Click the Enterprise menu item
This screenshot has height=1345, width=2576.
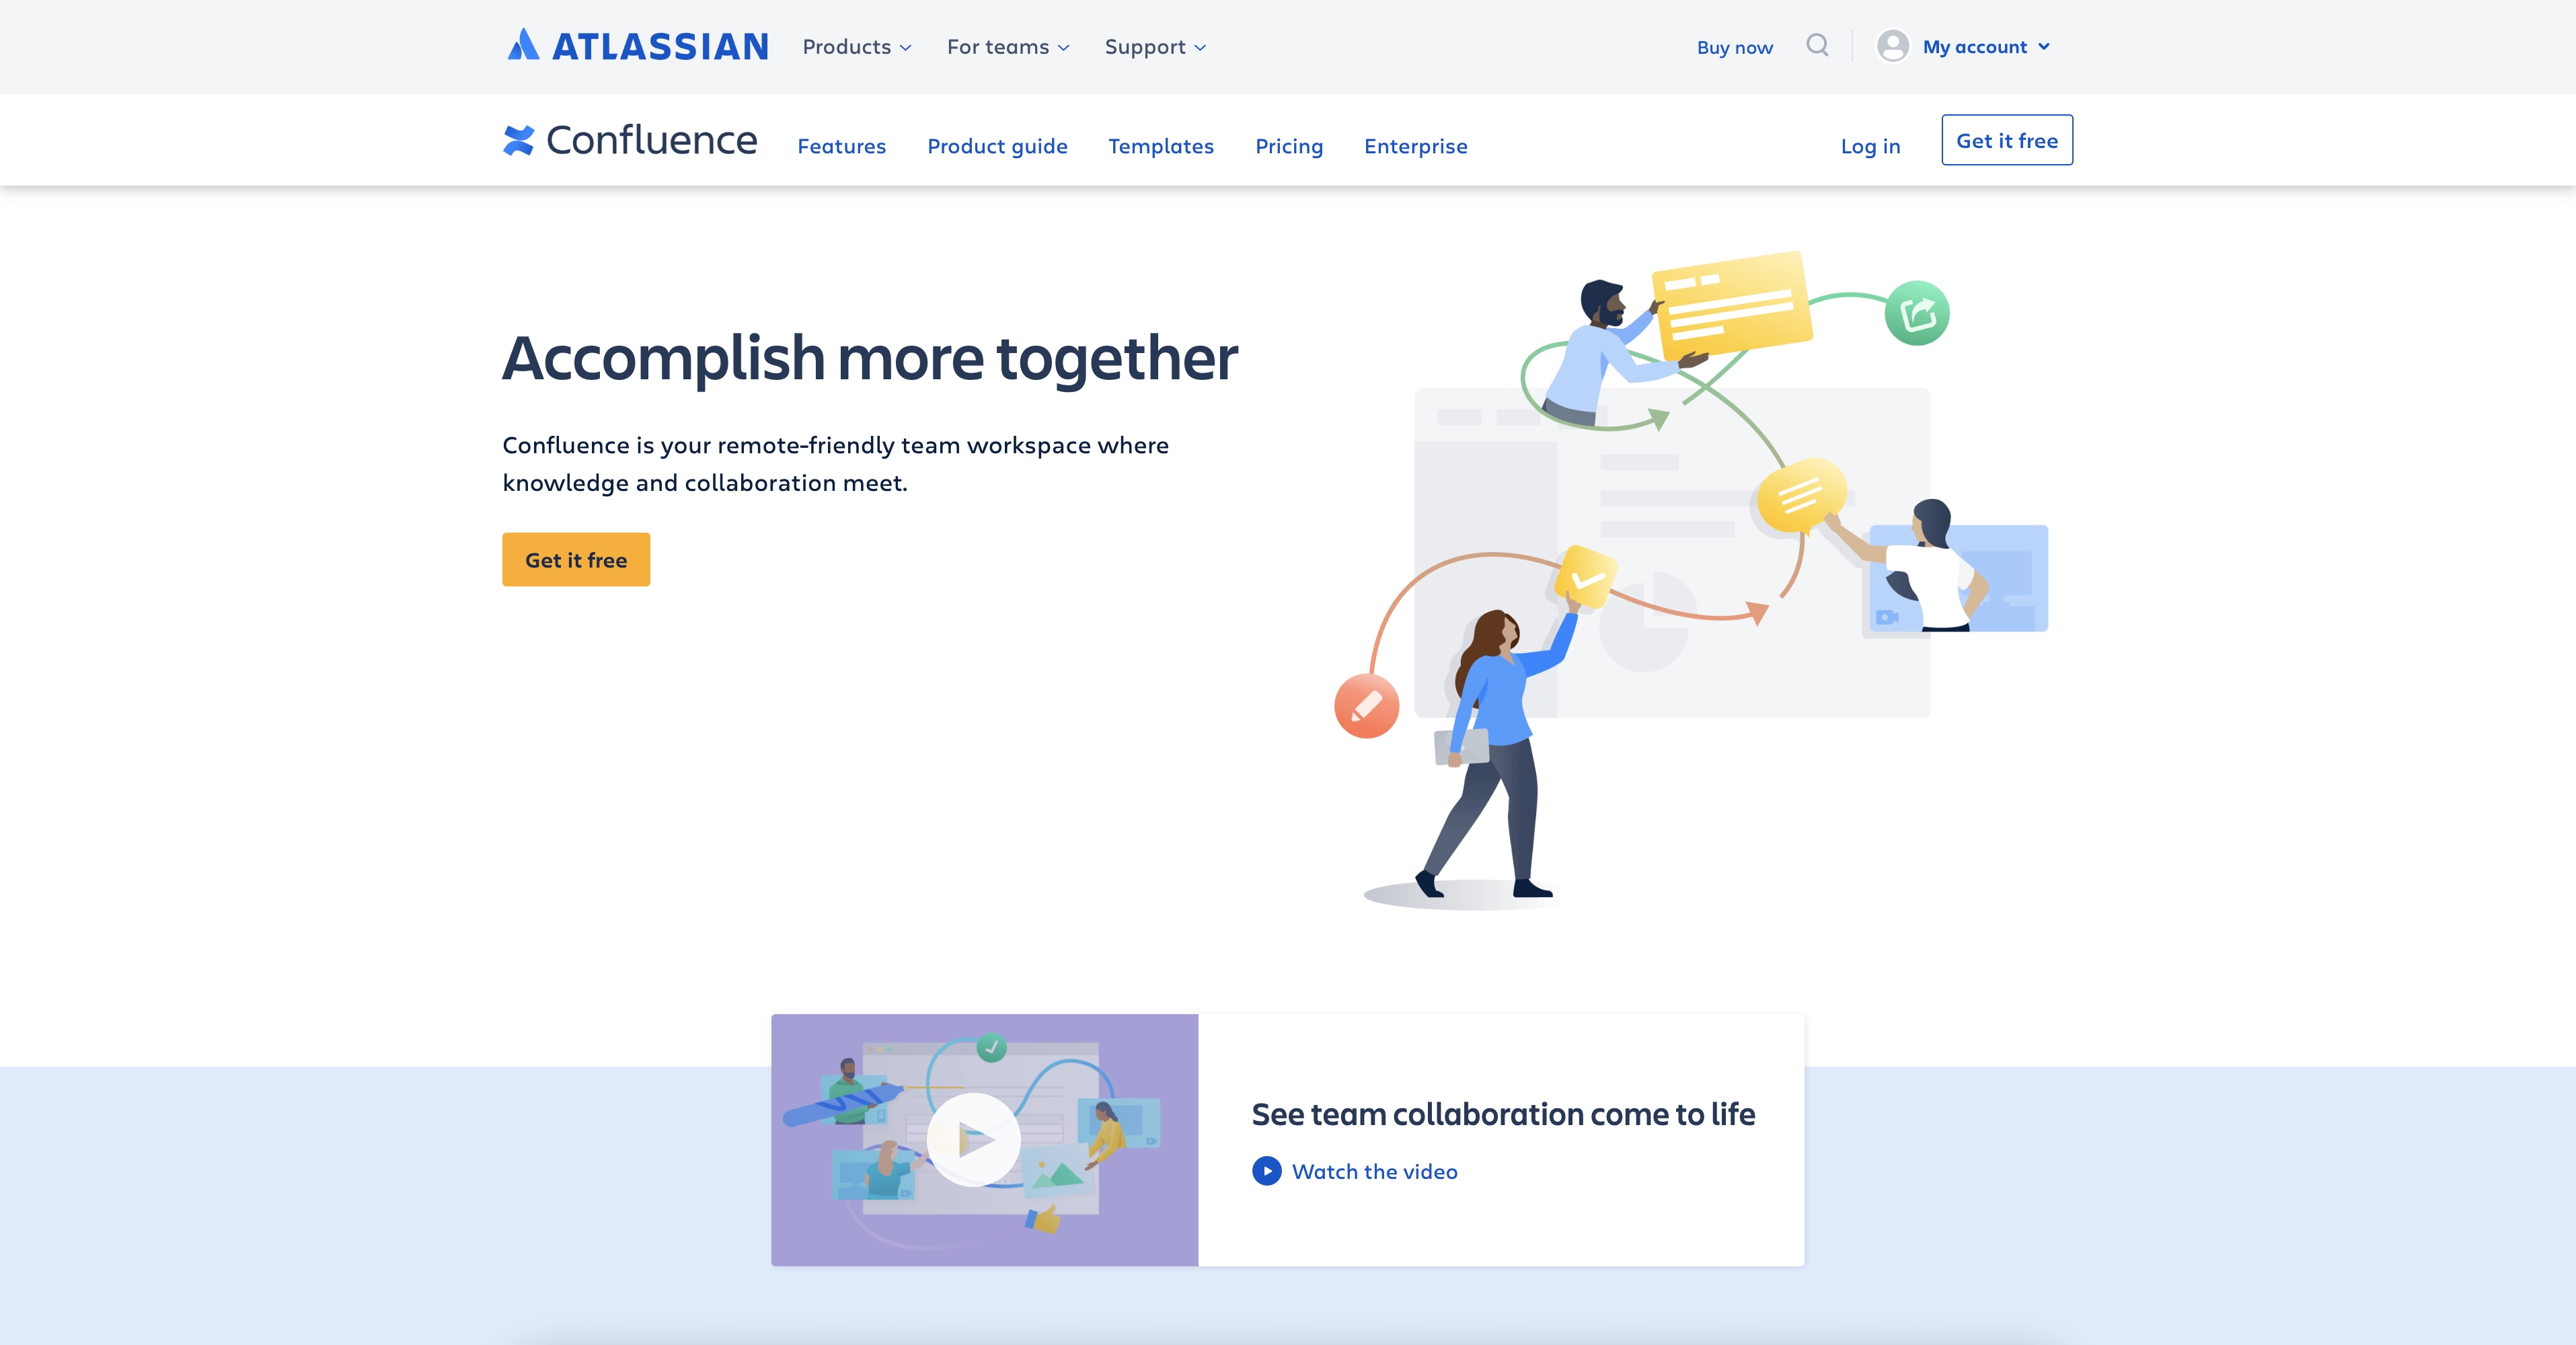point(1416,145)
